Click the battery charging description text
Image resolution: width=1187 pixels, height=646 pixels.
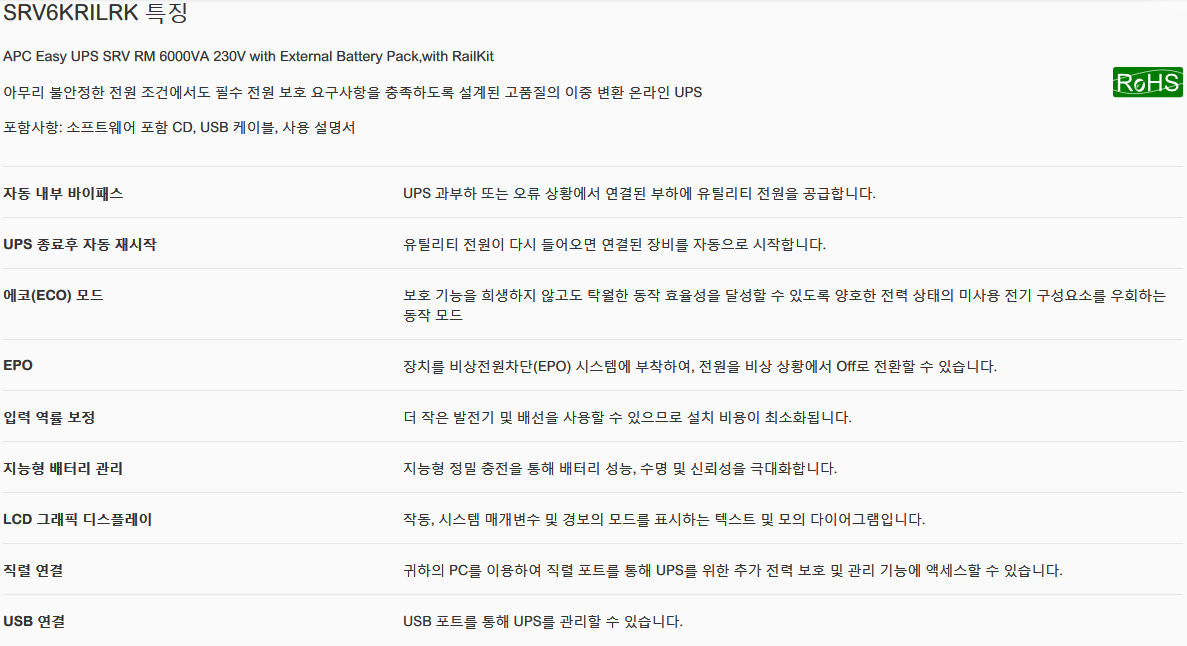click(620, 469)
